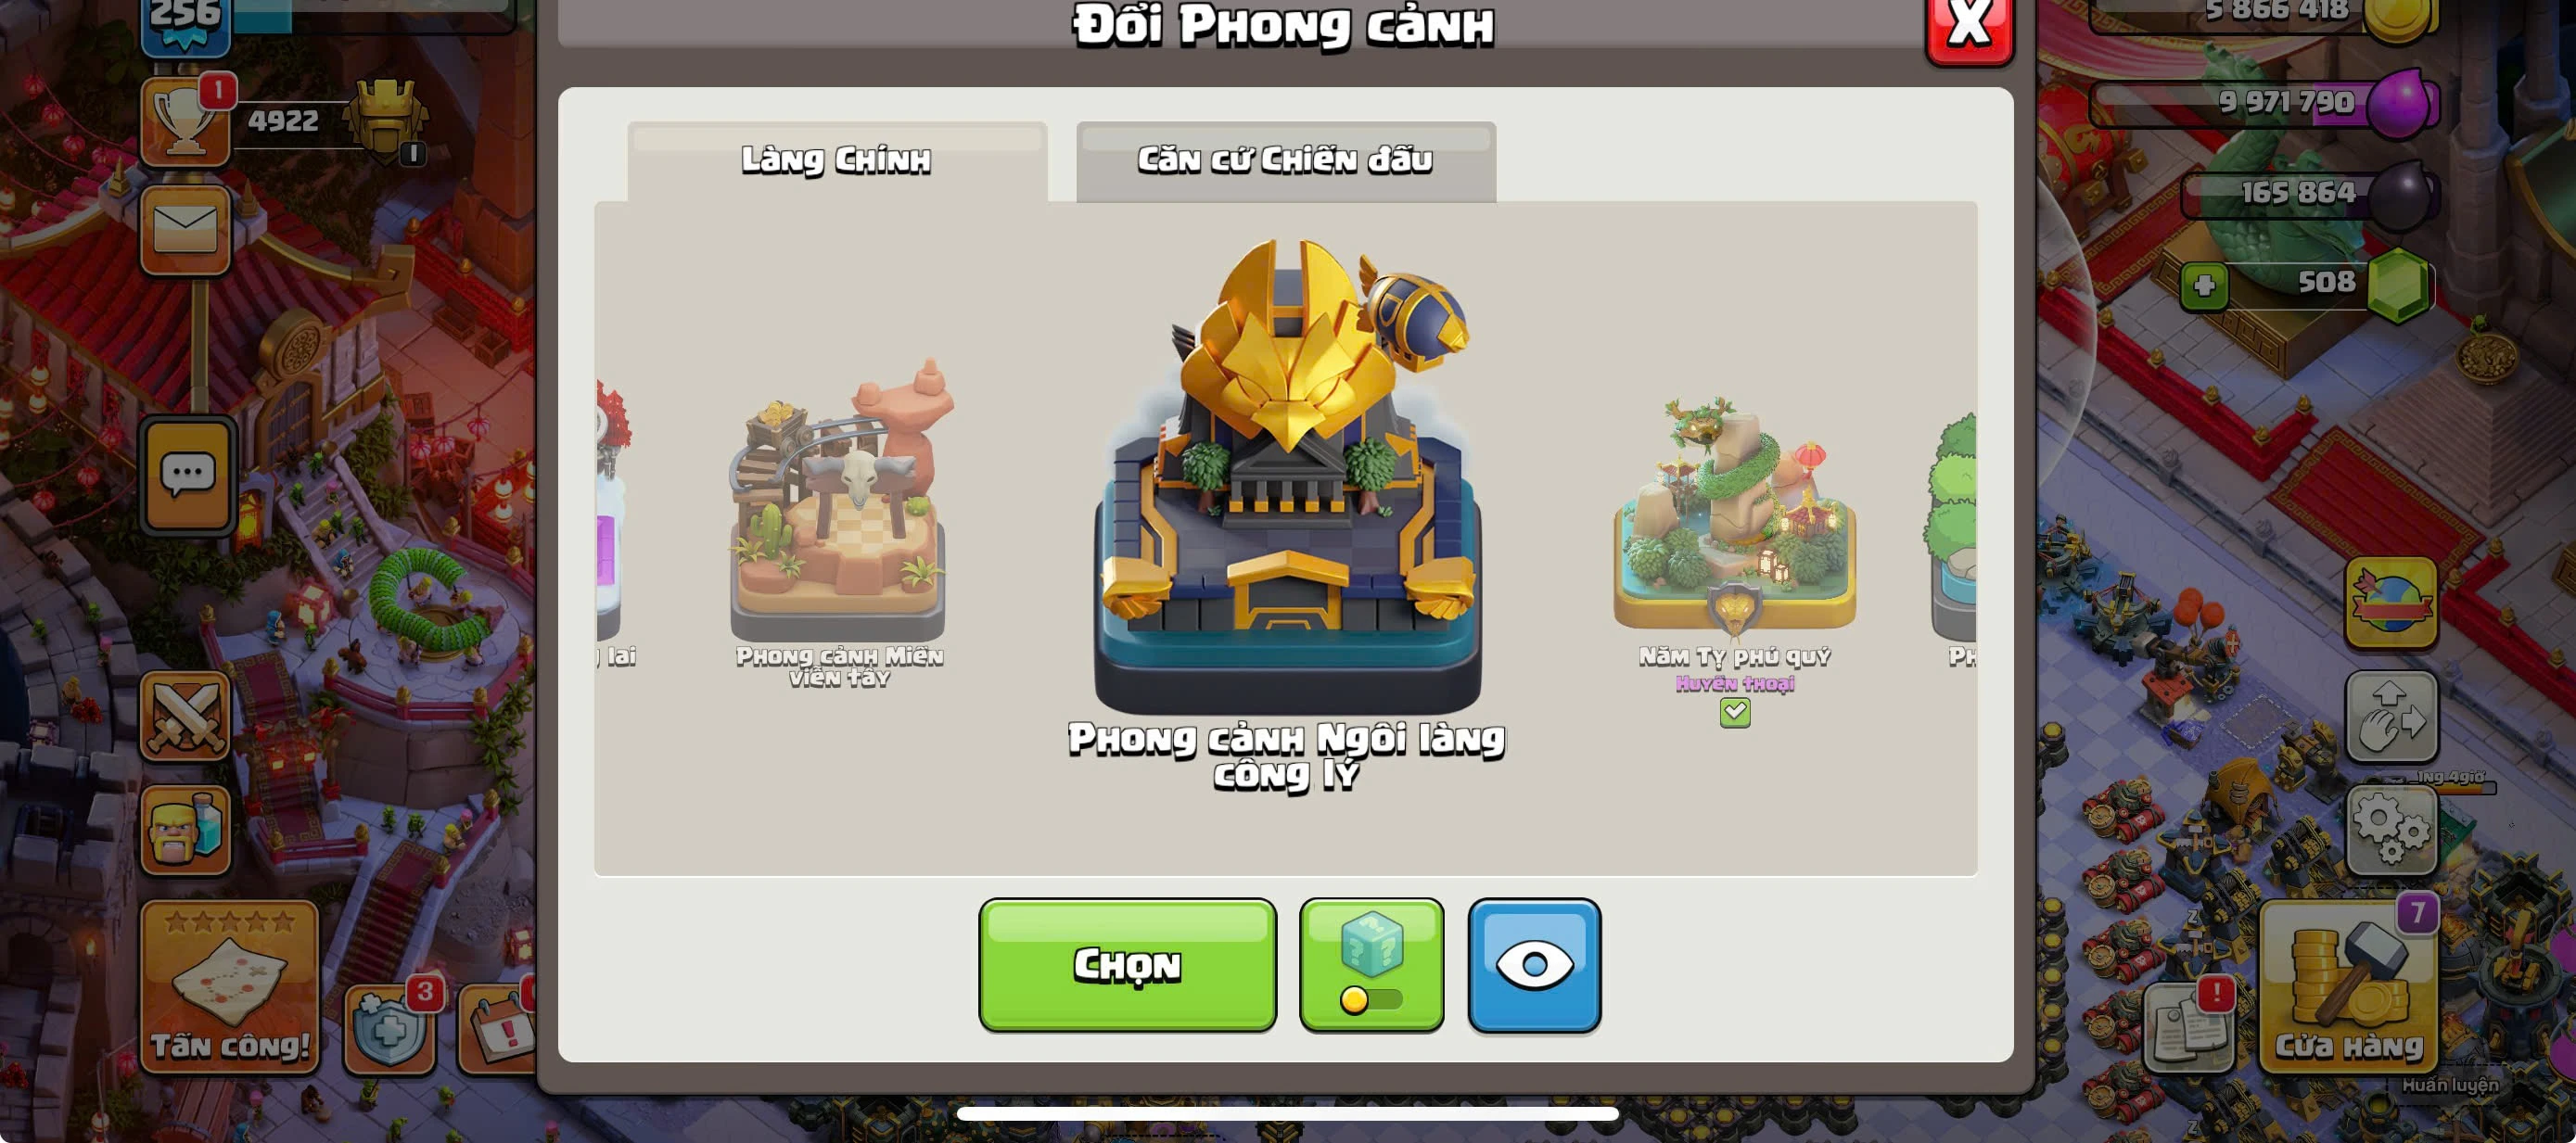This screenshot has height=1143, width=2576.
Task: Open the shield with plus icon
Action: (x=389, y=1030)
